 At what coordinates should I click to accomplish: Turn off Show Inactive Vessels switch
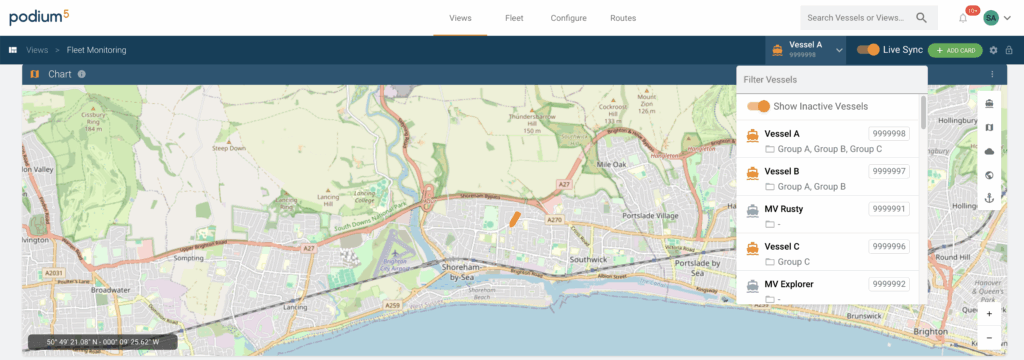click(758, 106)
